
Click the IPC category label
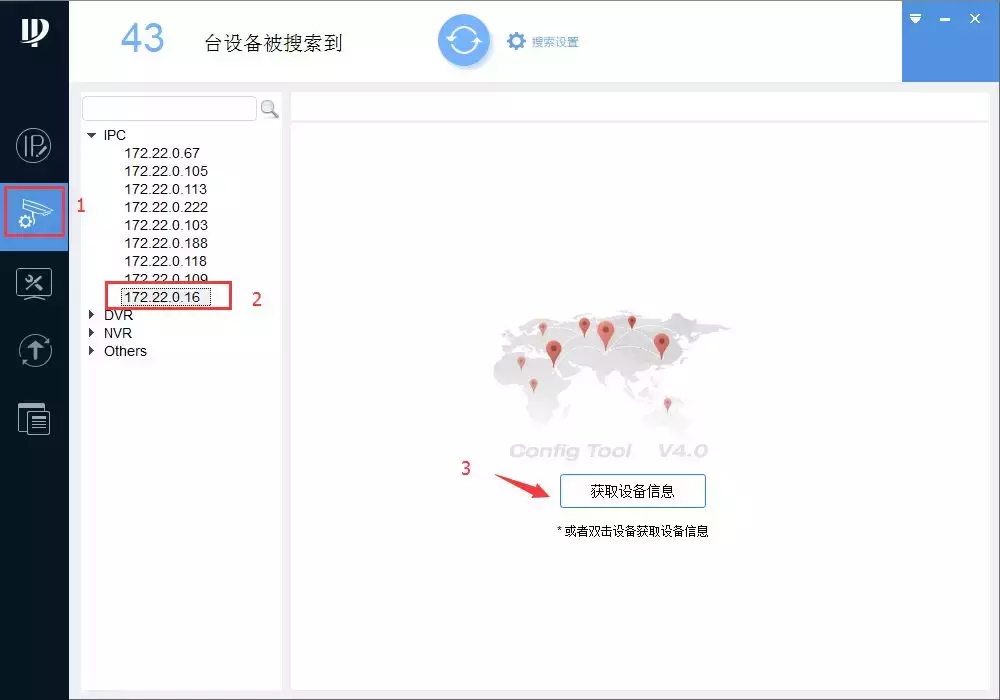coord(115,135)
